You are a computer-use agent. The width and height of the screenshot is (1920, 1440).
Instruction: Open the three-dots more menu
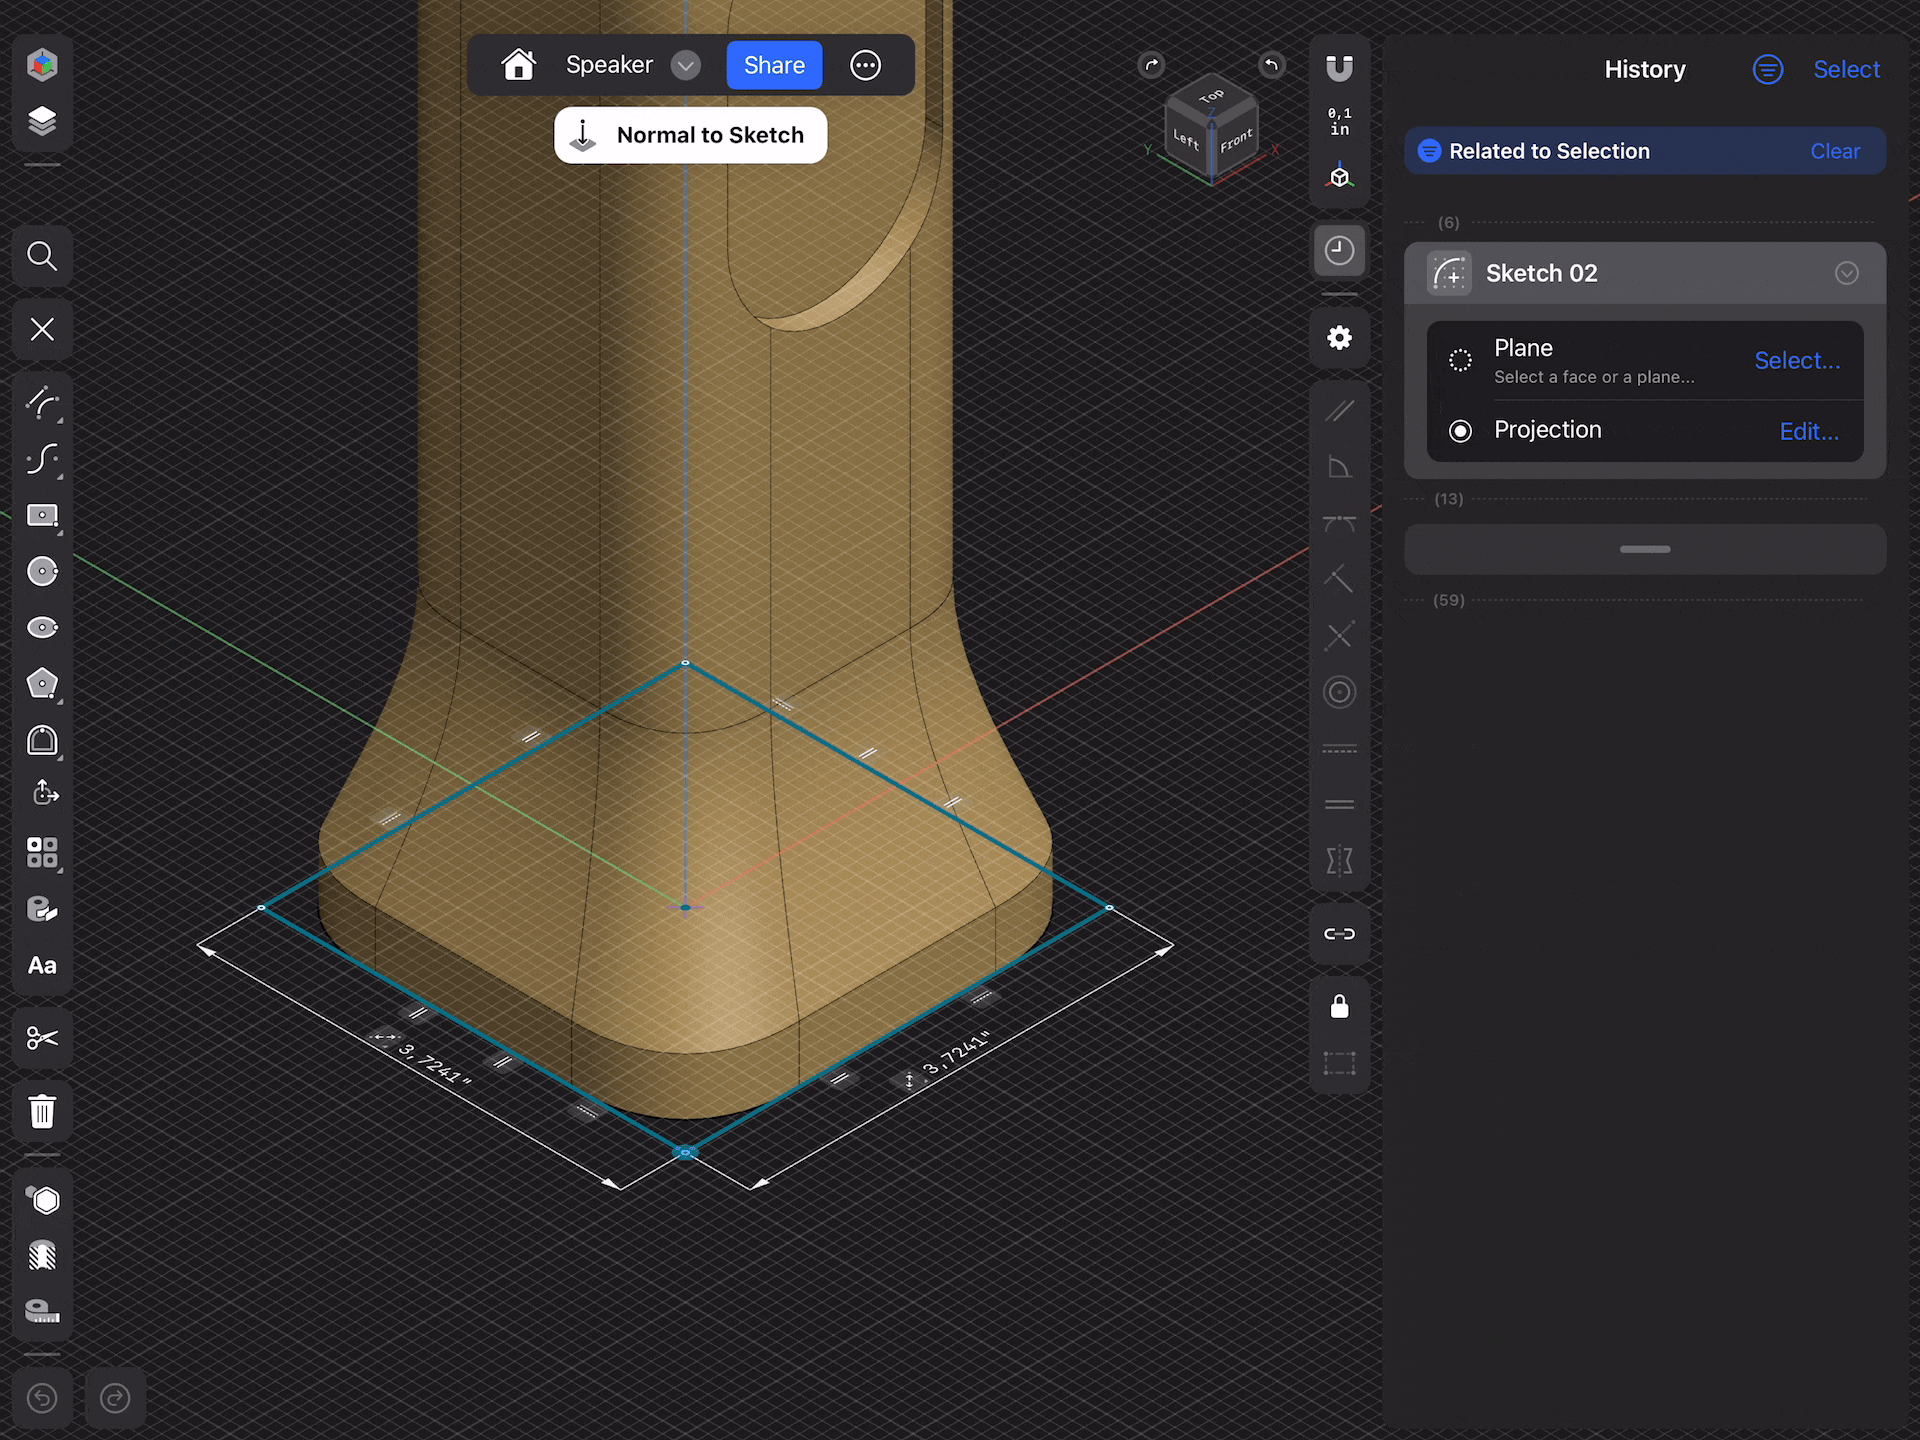pos(865,66)
